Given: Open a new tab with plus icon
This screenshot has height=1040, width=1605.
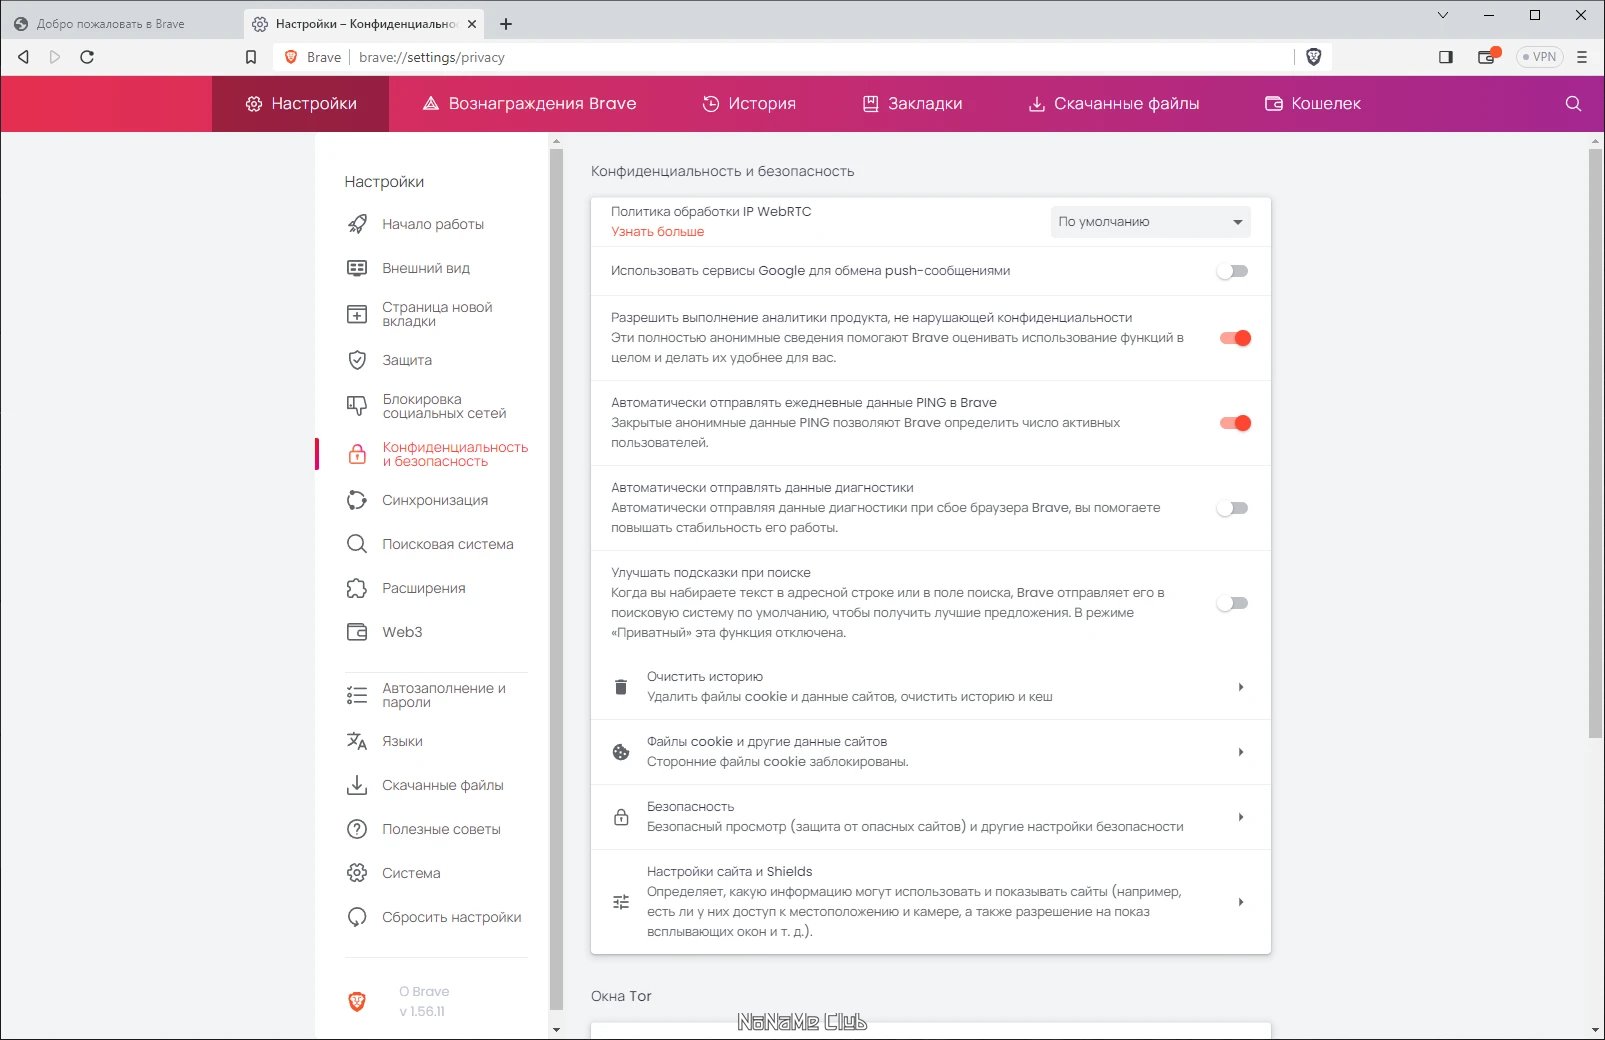Looking at the screenshot, I should point(506,24).
